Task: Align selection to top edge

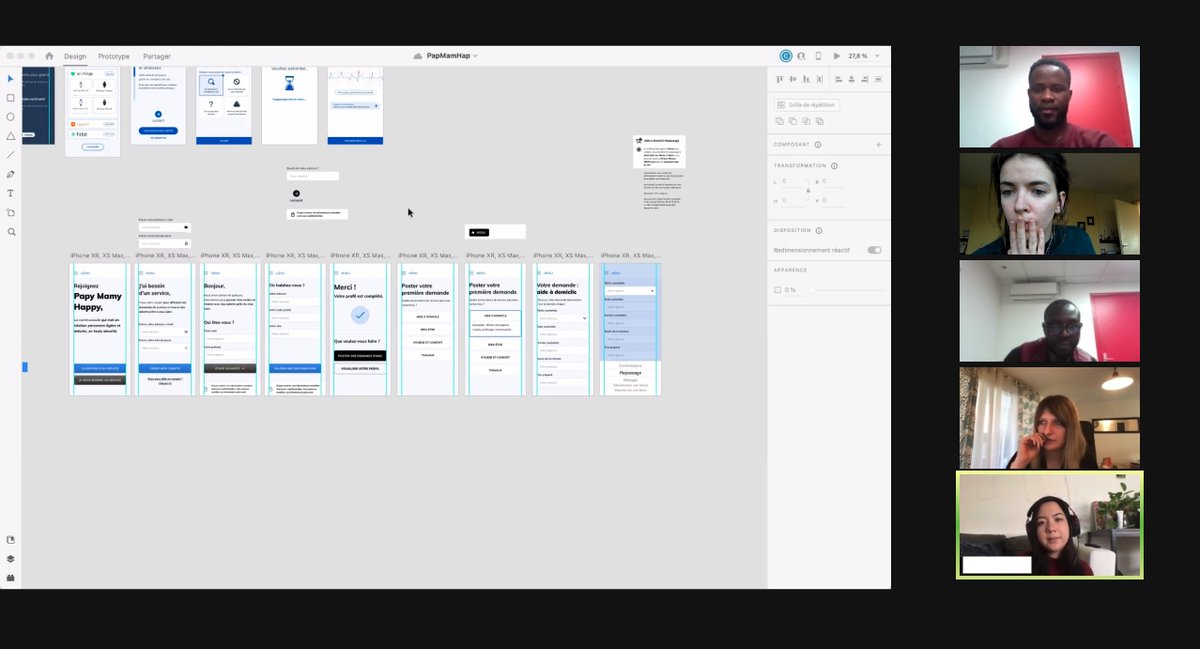Action: (779, 79)
